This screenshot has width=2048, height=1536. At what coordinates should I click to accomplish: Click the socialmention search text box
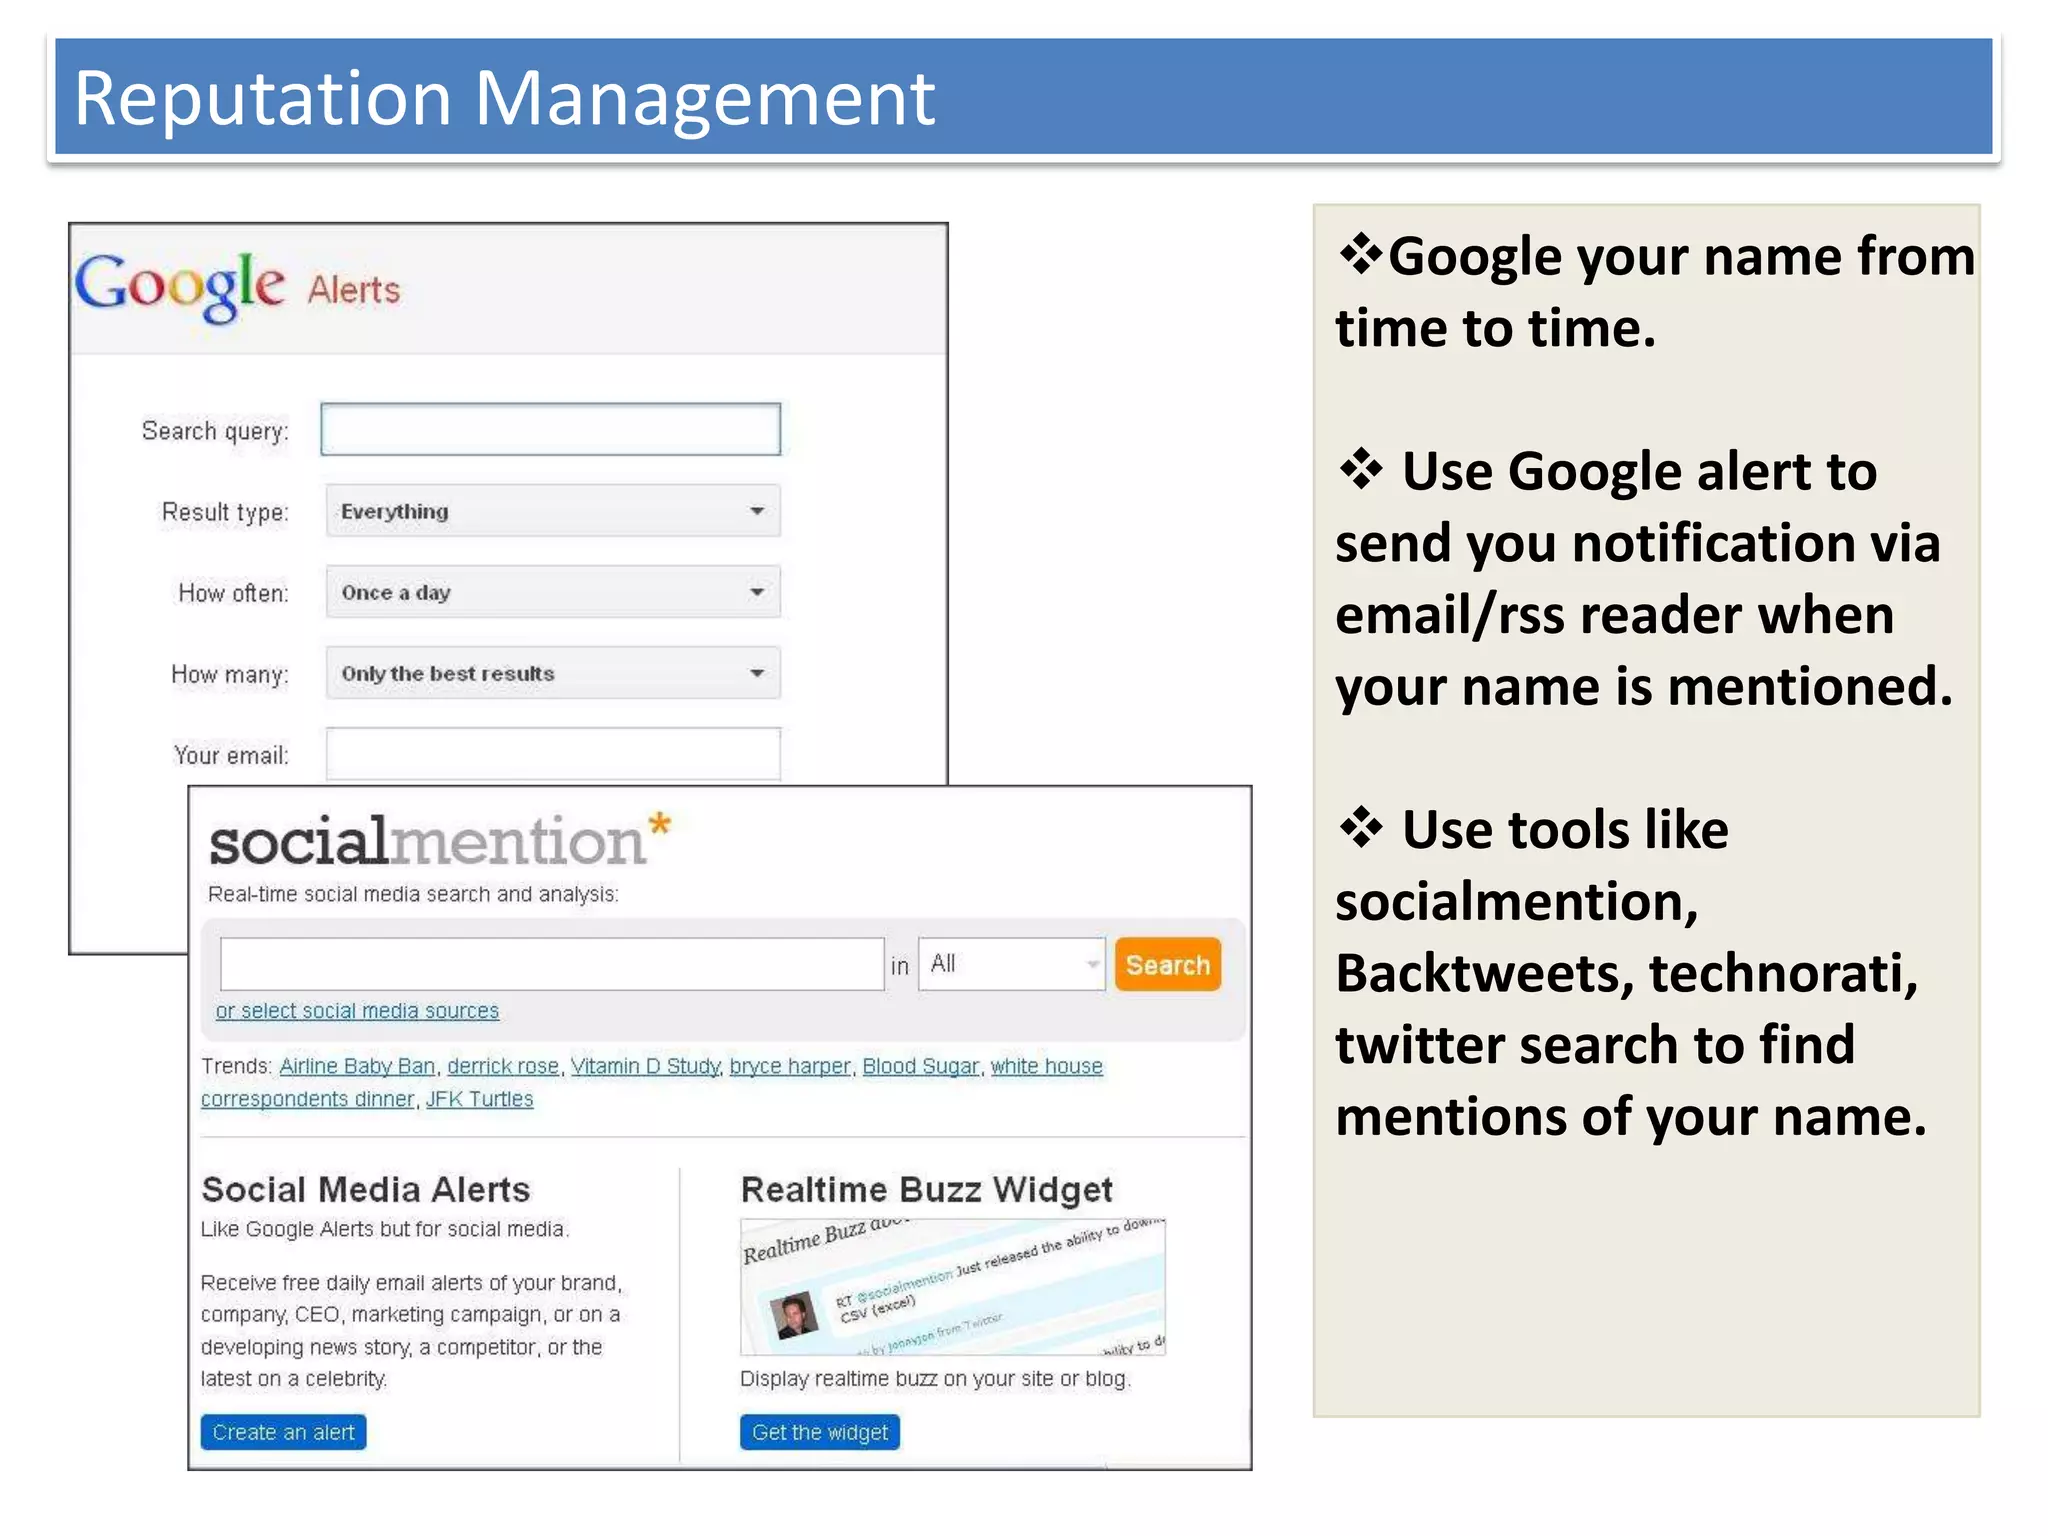[x=552, y=964]
